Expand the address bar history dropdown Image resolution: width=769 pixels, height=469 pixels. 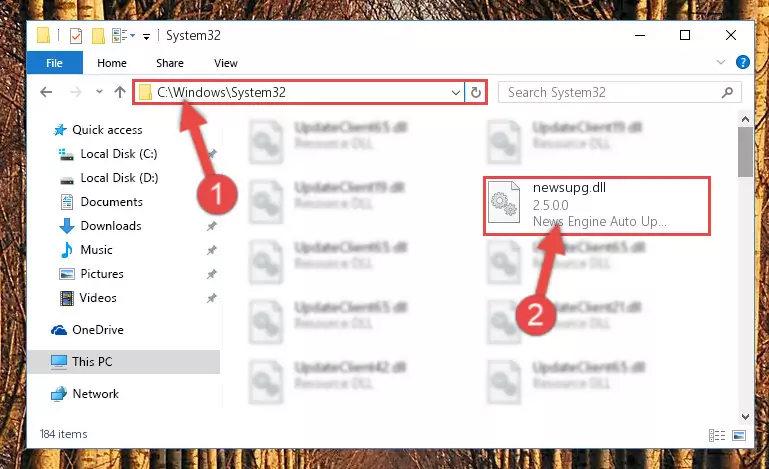tap(456, 92)
